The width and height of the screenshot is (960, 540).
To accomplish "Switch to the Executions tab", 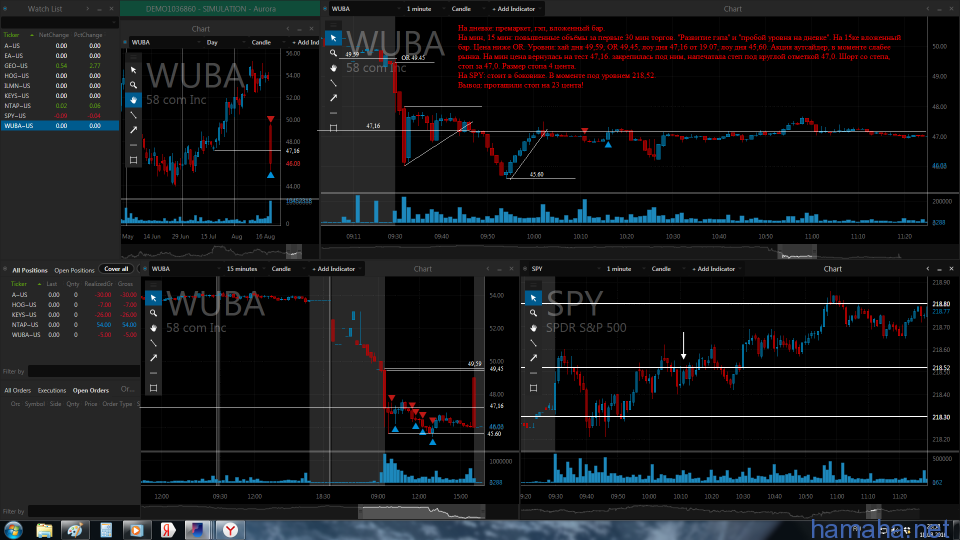I will (51, 391).
